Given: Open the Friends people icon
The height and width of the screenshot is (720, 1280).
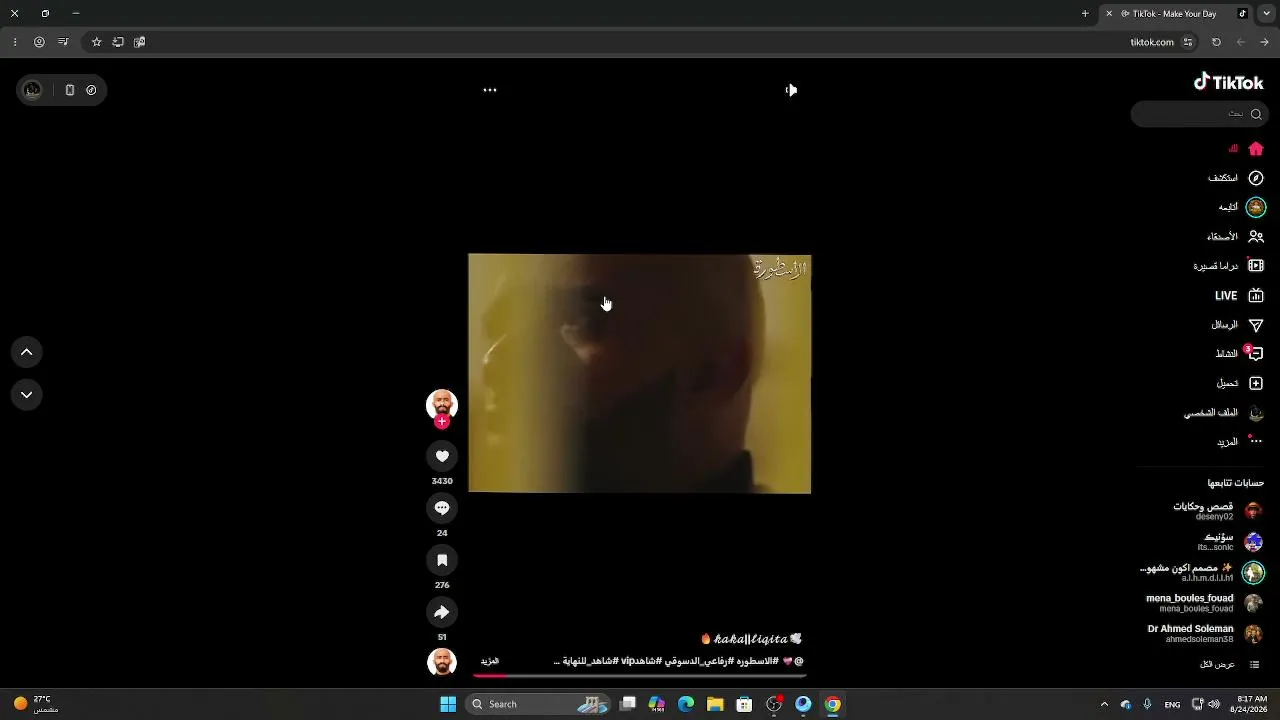Looking at the screenshot, I should click(x=1256, y=237).
